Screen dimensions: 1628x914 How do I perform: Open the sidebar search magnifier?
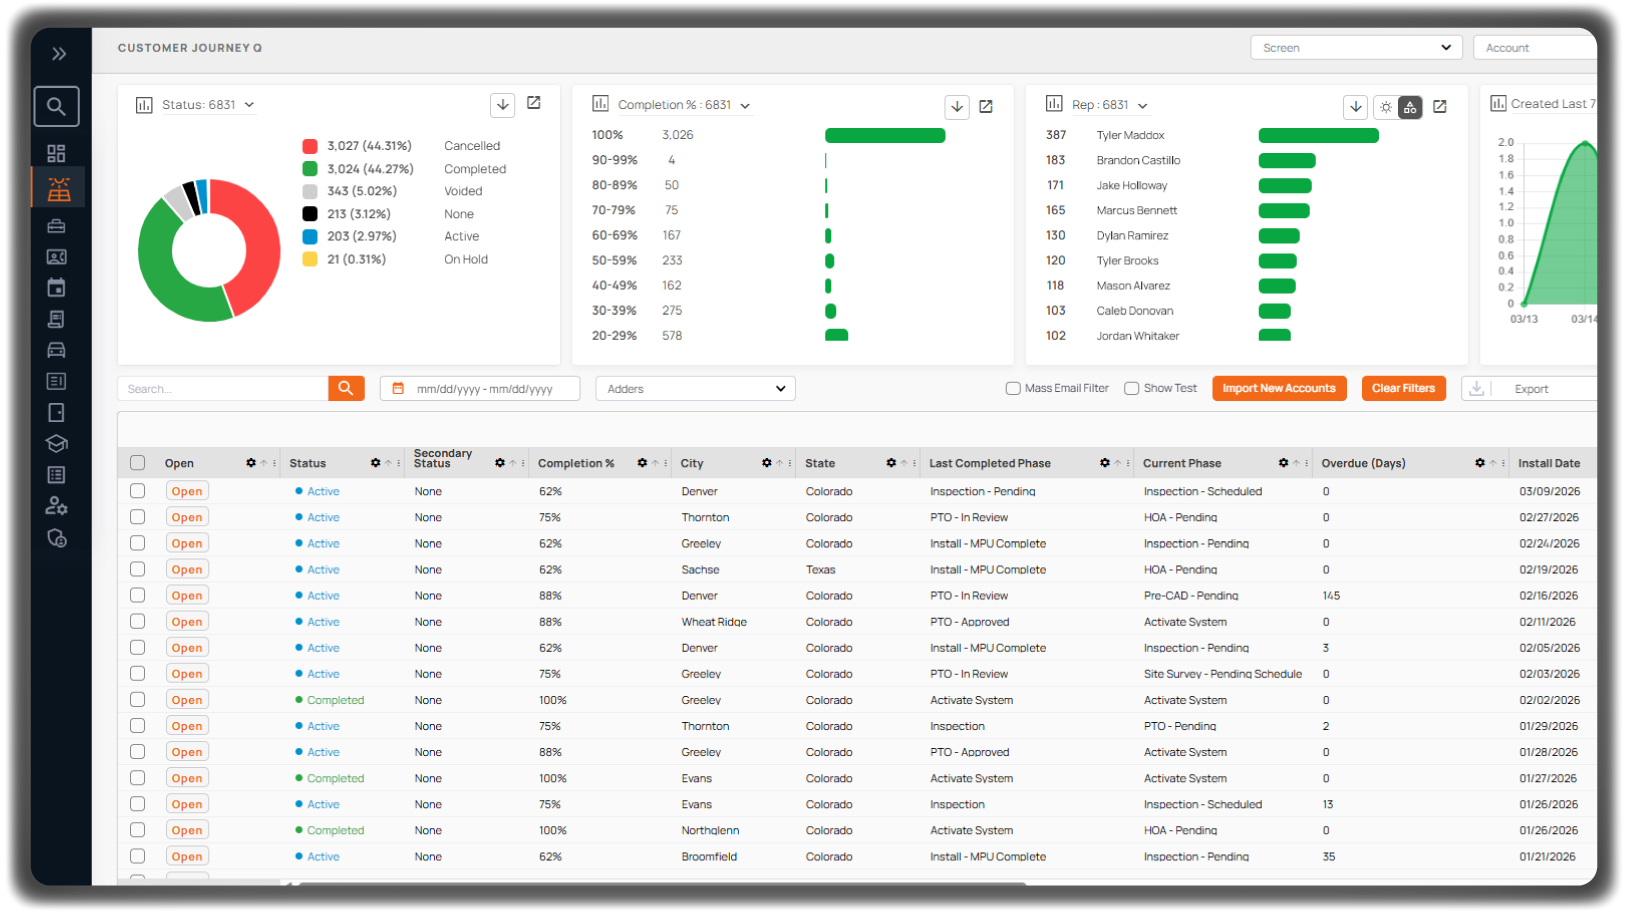pos(57,106)
